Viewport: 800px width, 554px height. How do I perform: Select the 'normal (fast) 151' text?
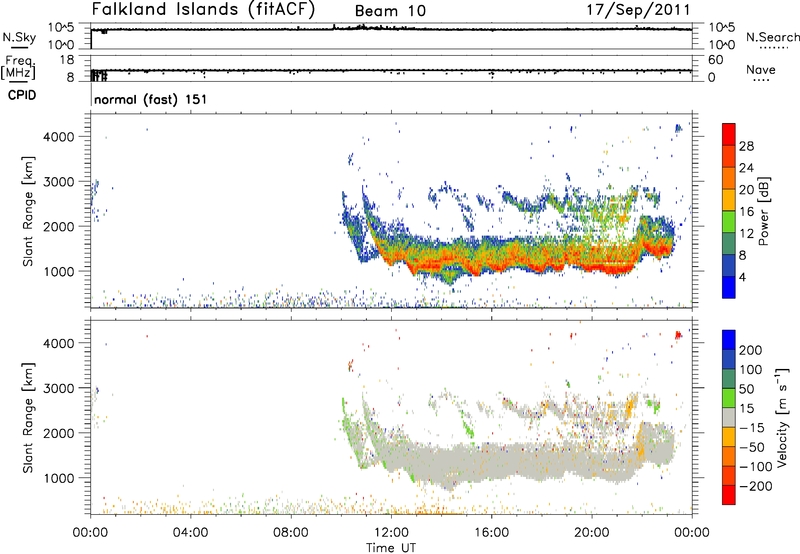(x=151, y=99)
